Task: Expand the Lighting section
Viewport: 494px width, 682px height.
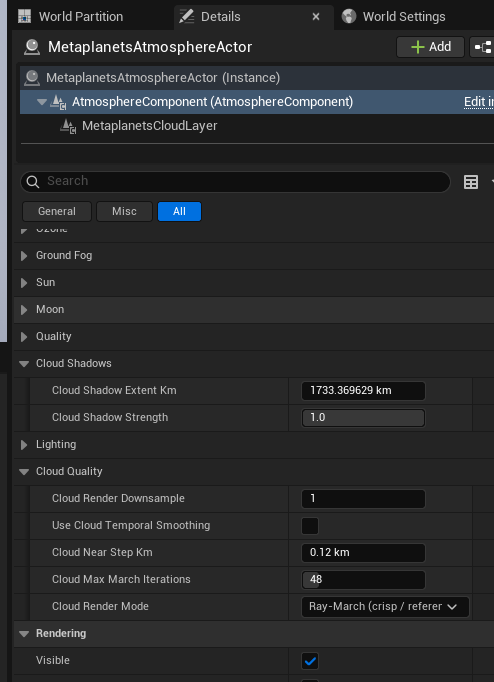Action: pyautogui.click(x=24, y=445)
